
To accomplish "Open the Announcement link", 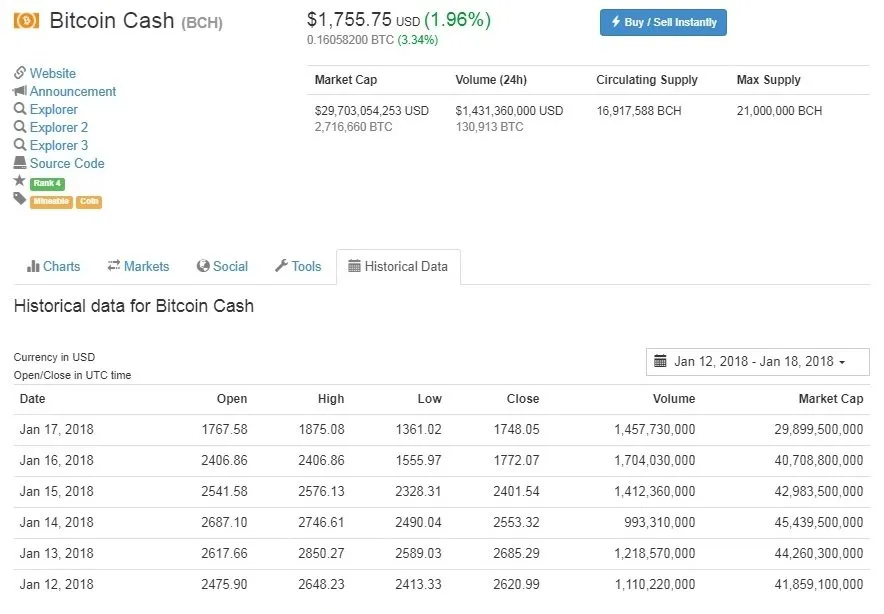I will [73, 91].
